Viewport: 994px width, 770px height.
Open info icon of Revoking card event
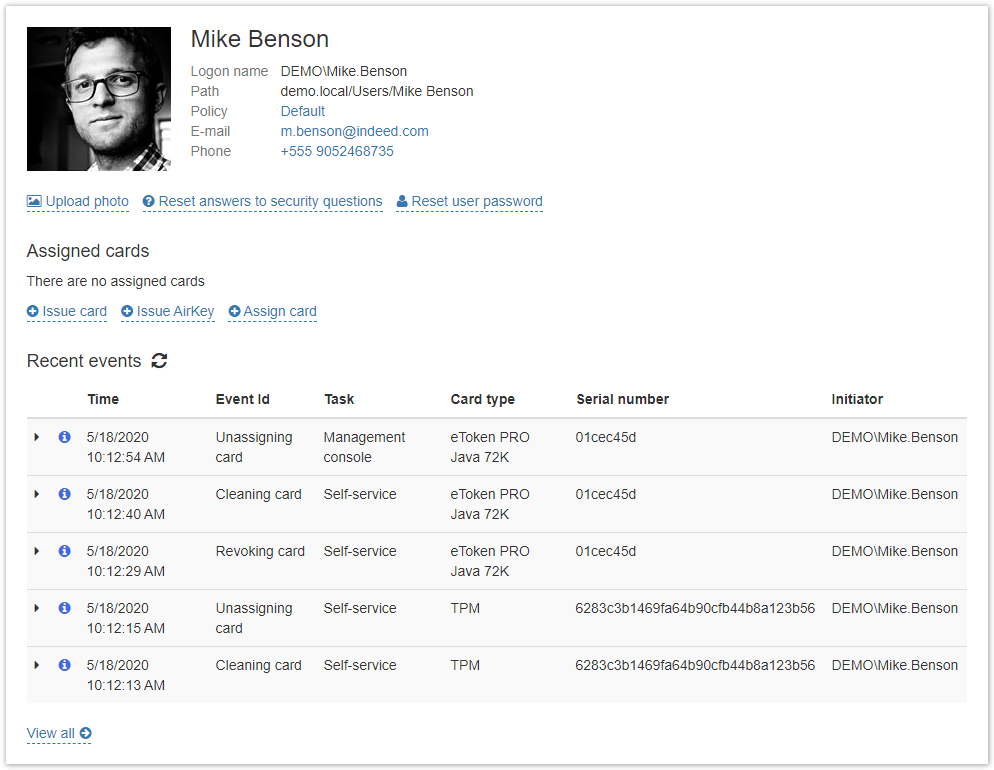click(x=65, y=551)
